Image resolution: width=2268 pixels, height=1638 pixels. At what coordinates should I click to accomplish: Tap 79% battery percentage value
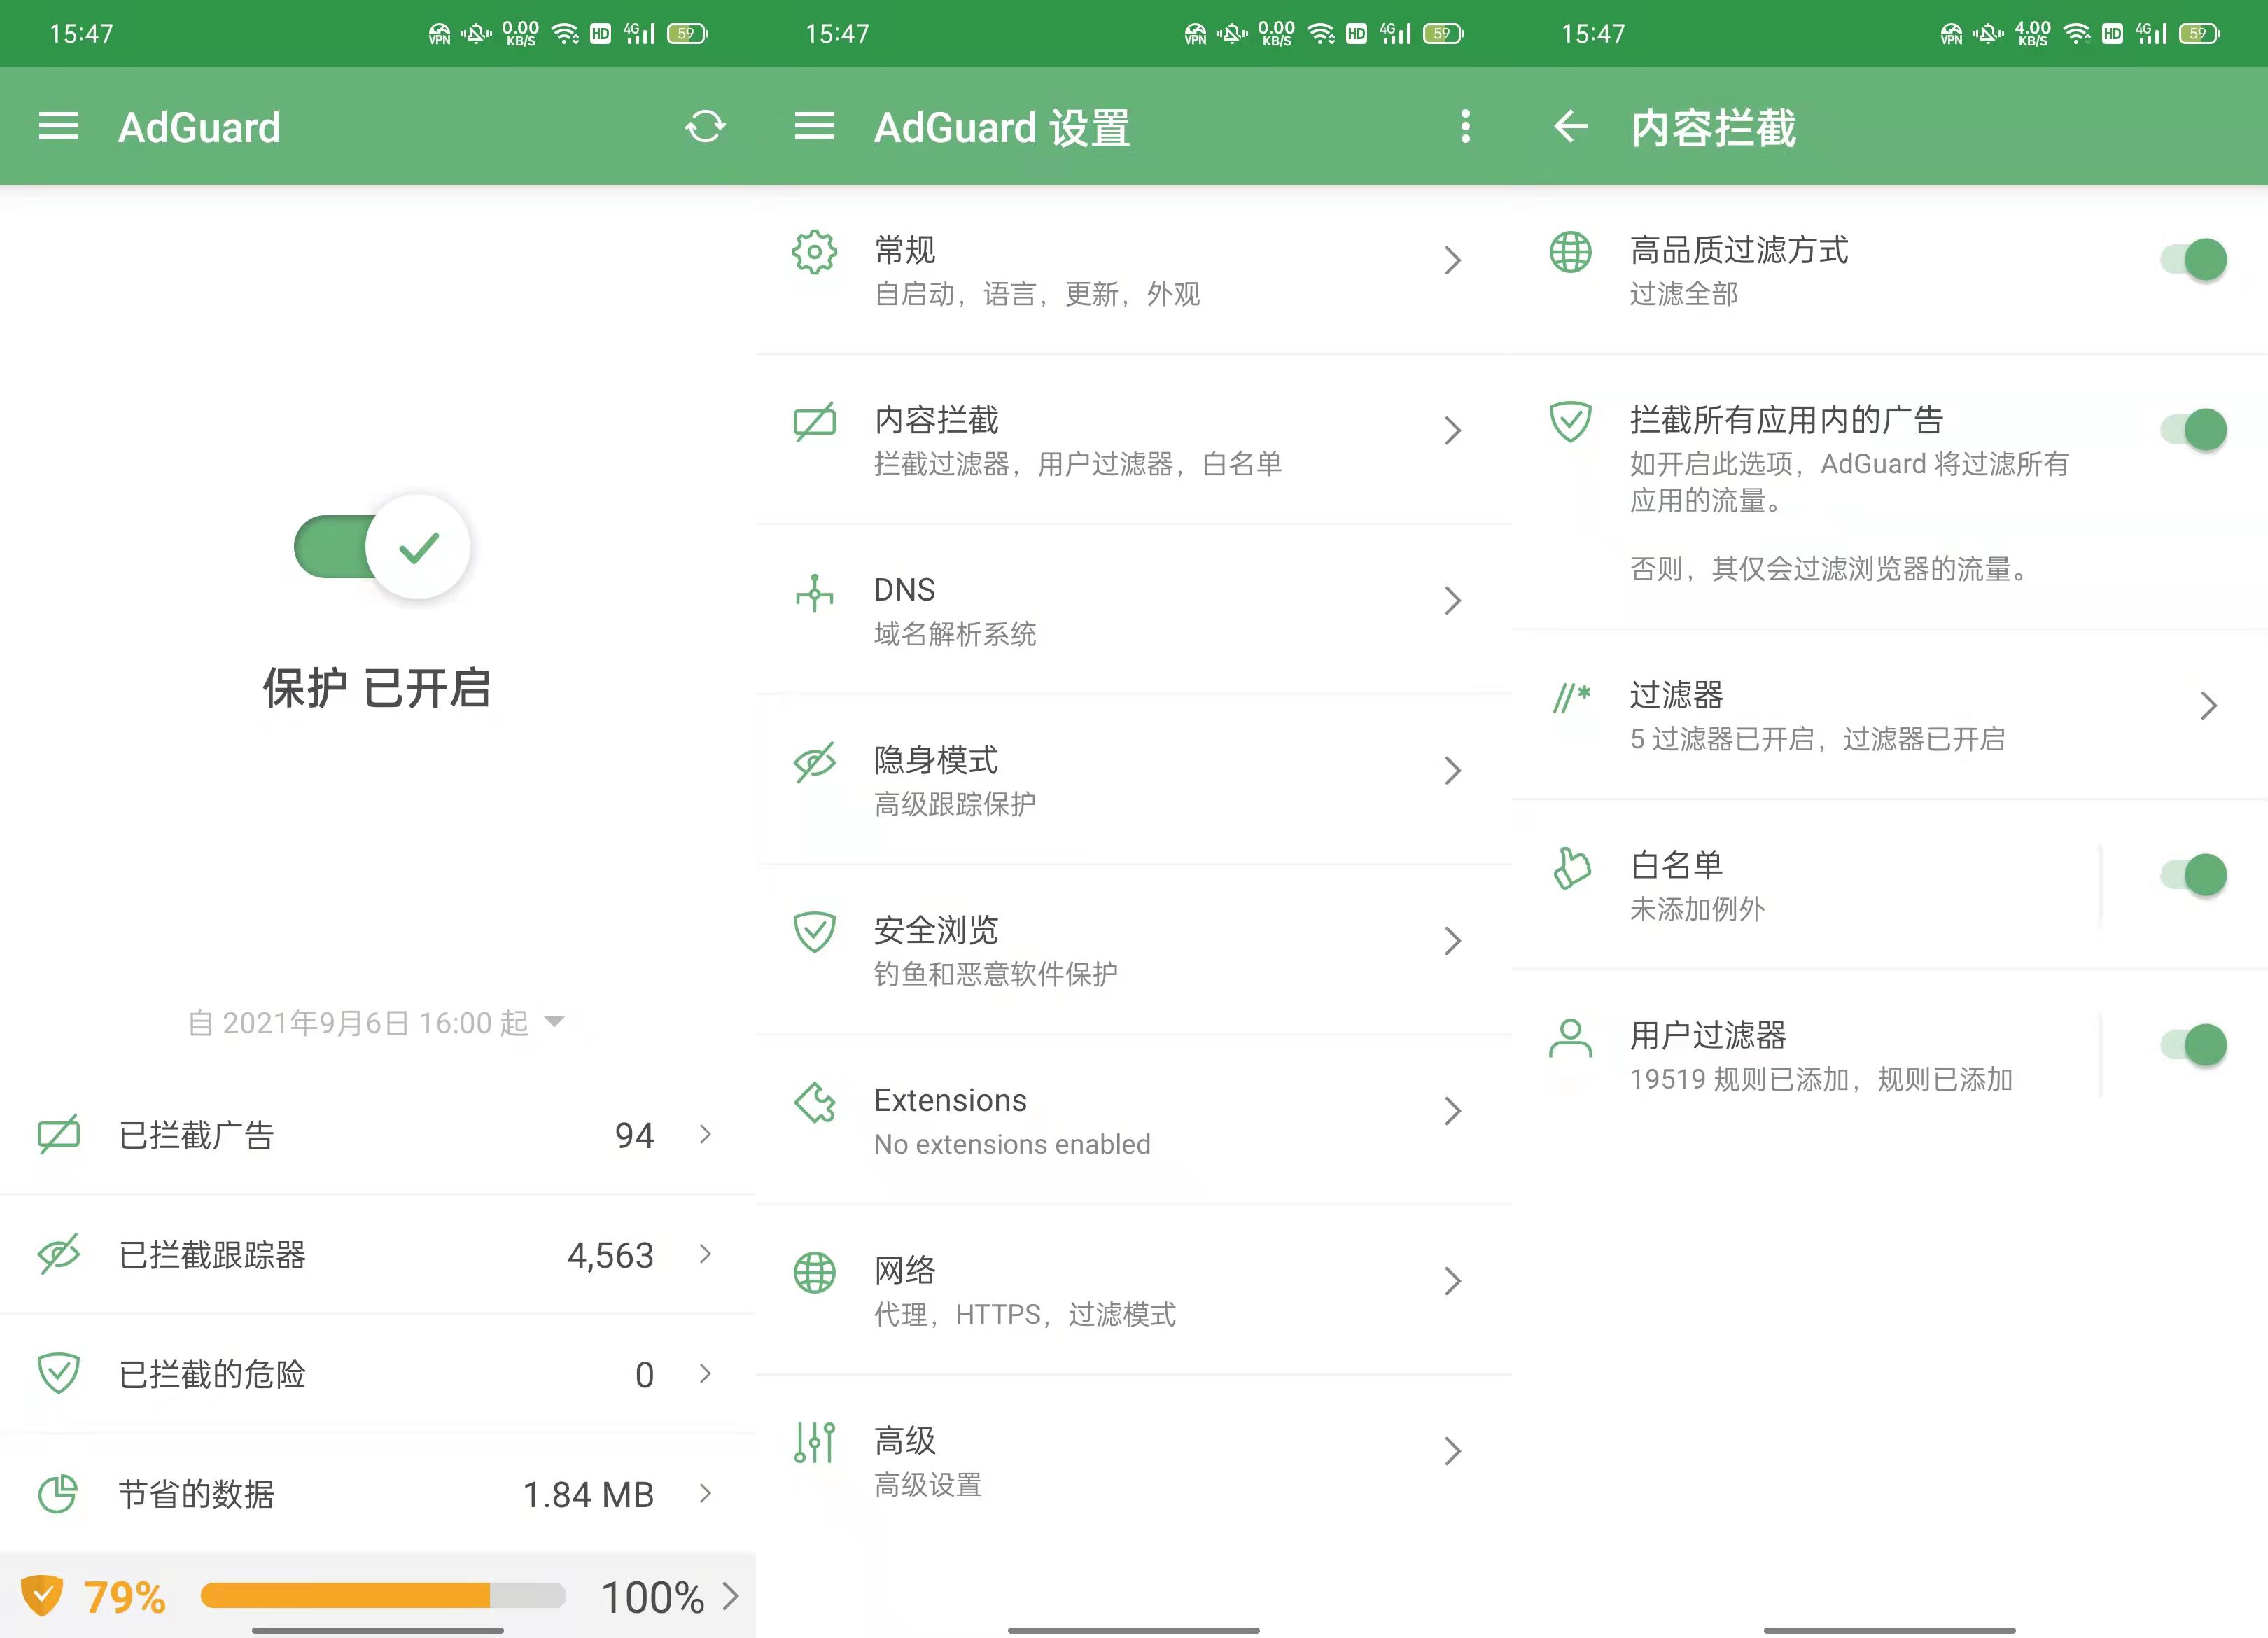point(124,1597)
